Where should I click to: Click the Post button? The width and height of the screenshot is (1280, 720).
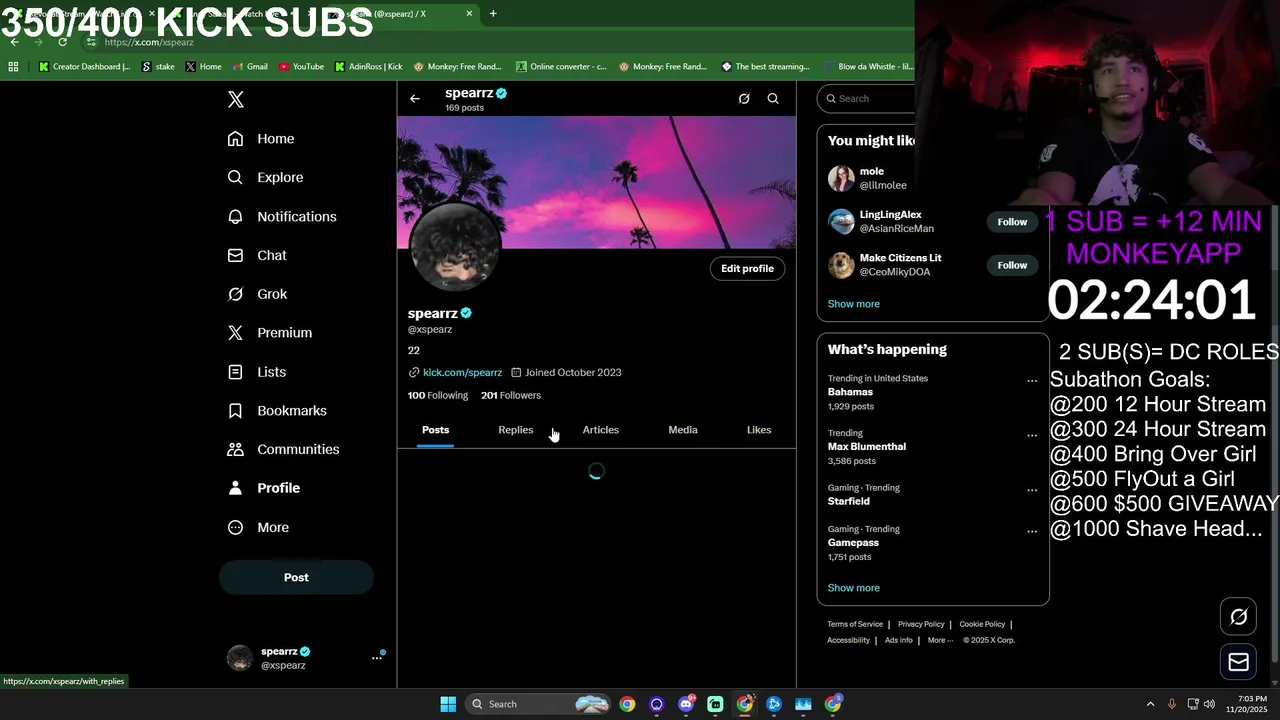296,577
